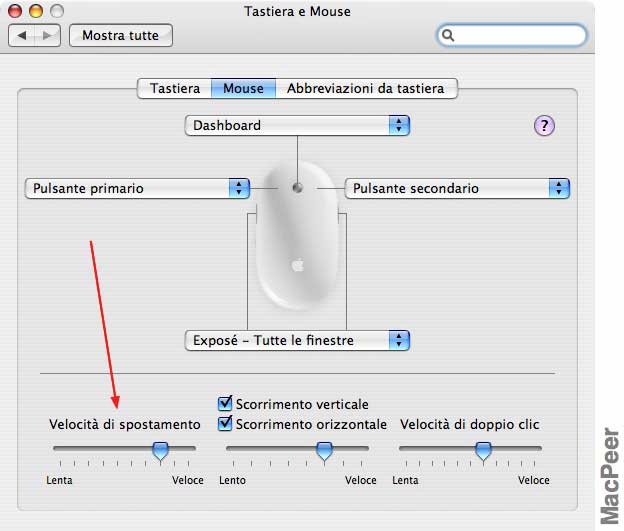
Task: Open the Pulsante secondario dropdown
Action: [457, 188]
